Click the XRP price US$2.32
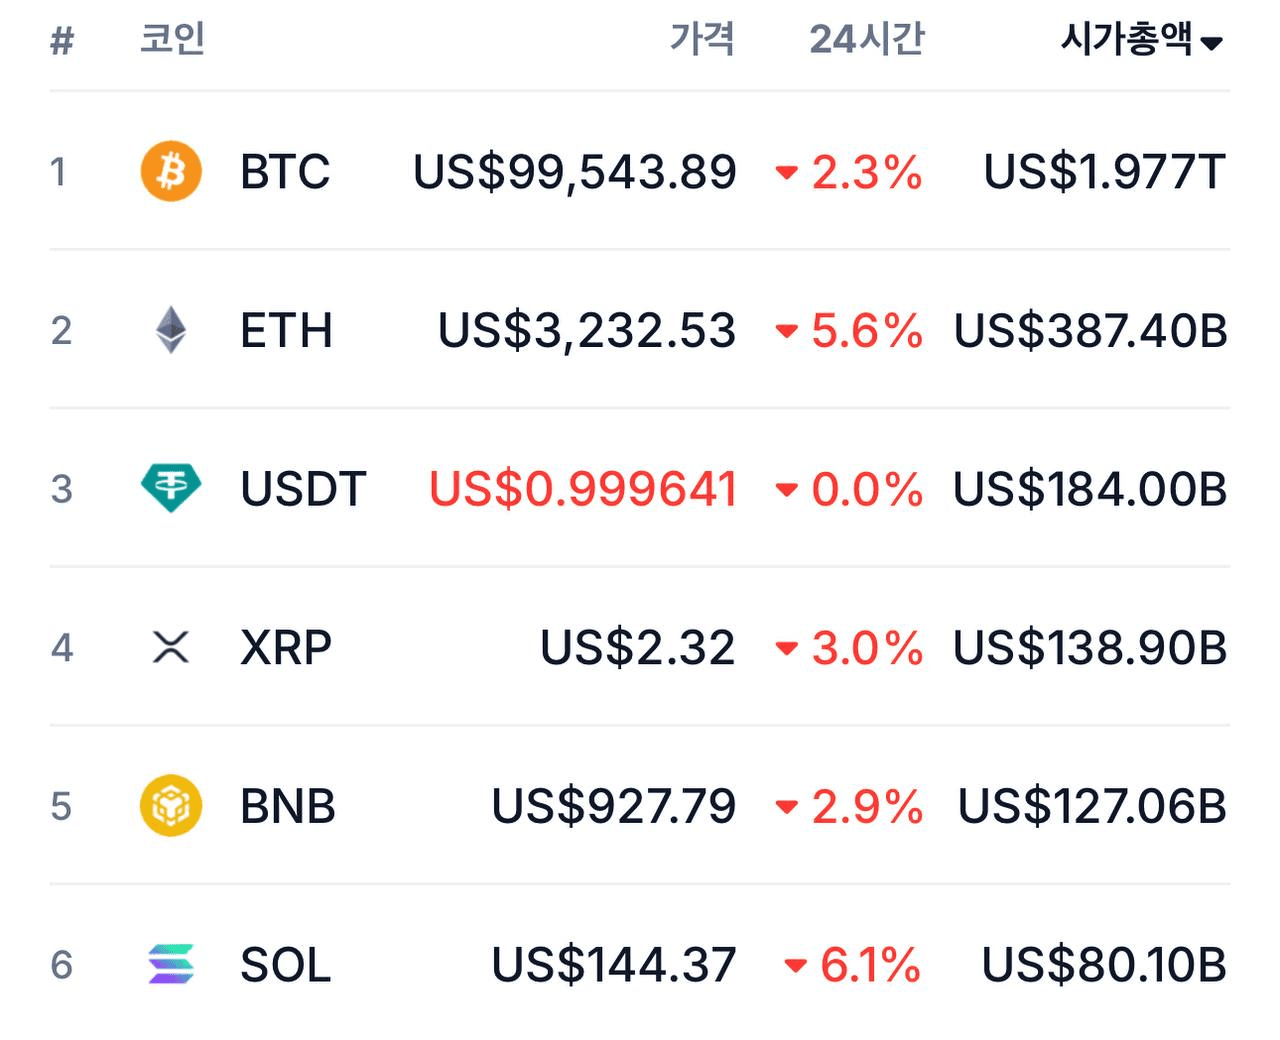1280x1040 pixels. point(637,648)
